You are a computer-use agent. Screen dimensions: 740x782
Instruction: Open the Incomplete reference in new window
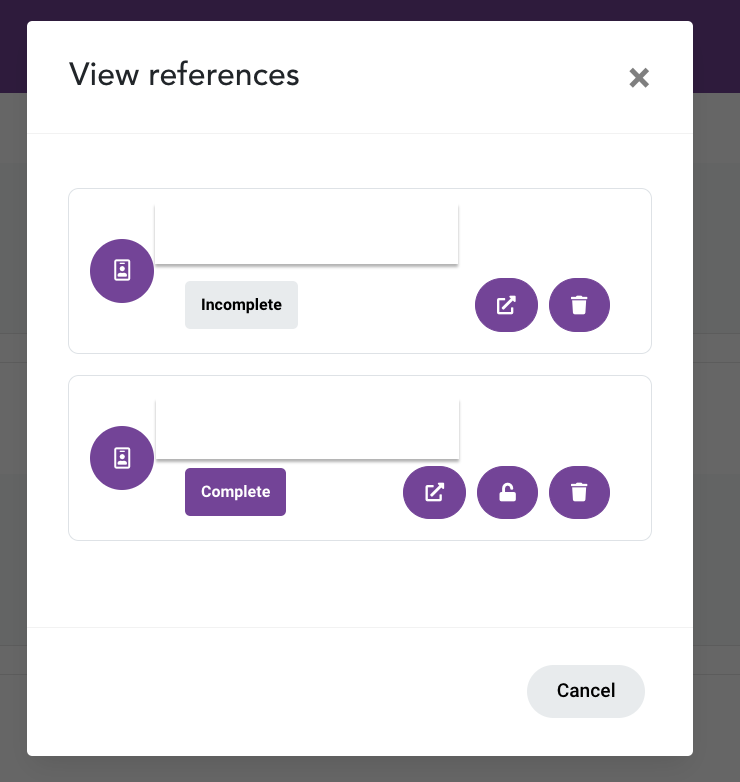[x=506, y=305]
